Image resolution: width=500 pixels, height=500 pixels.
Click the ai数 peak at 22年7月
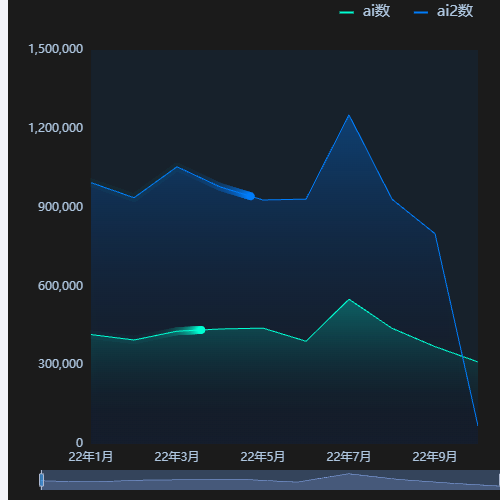coord(349,299)
